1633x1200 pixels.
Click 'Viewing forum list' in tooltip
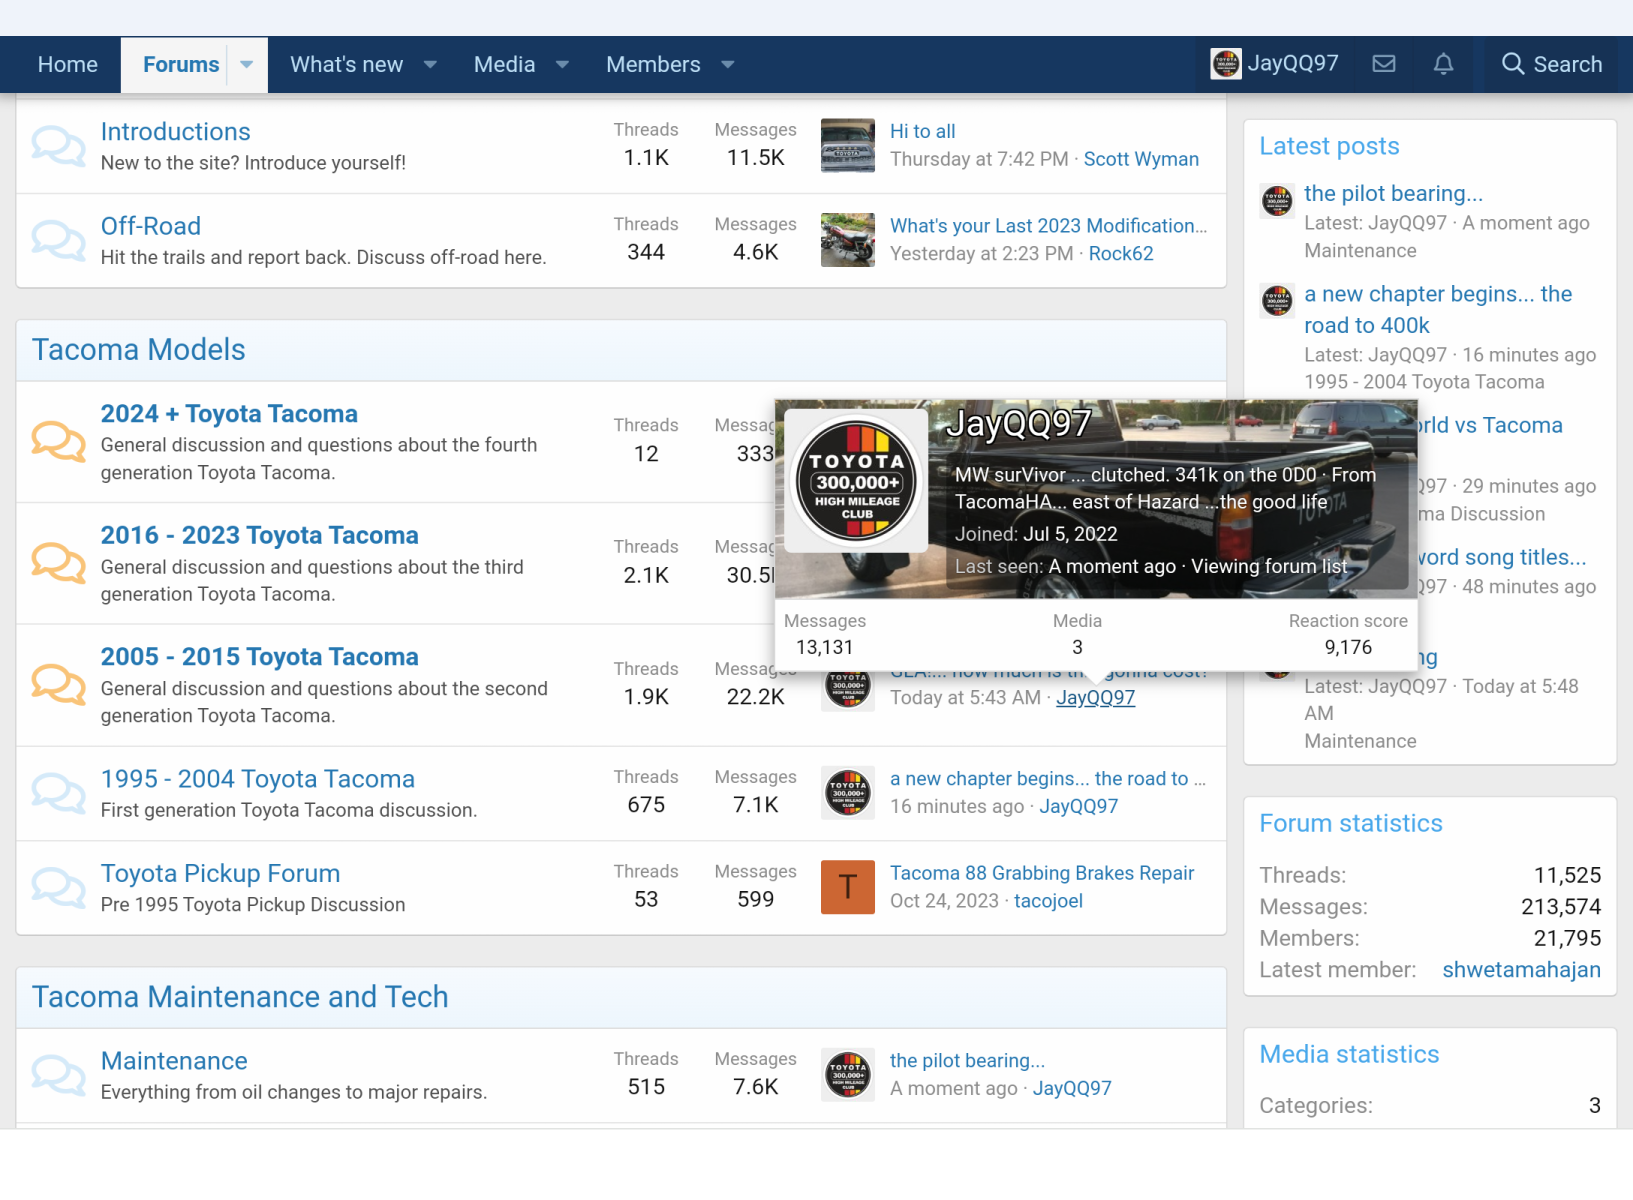point(1269,567)
